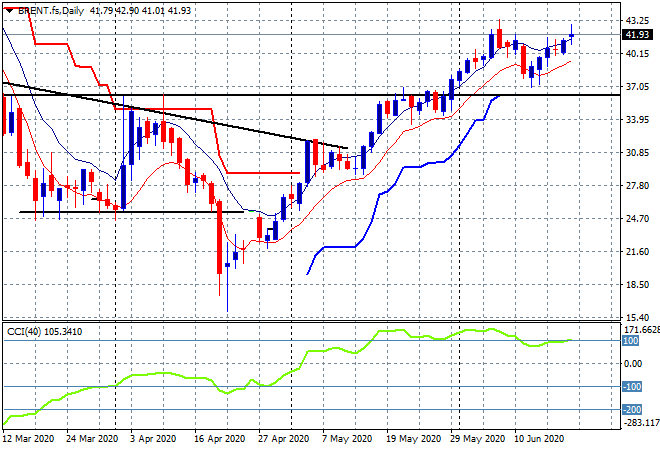Select the current price tag 41.93

637,35
